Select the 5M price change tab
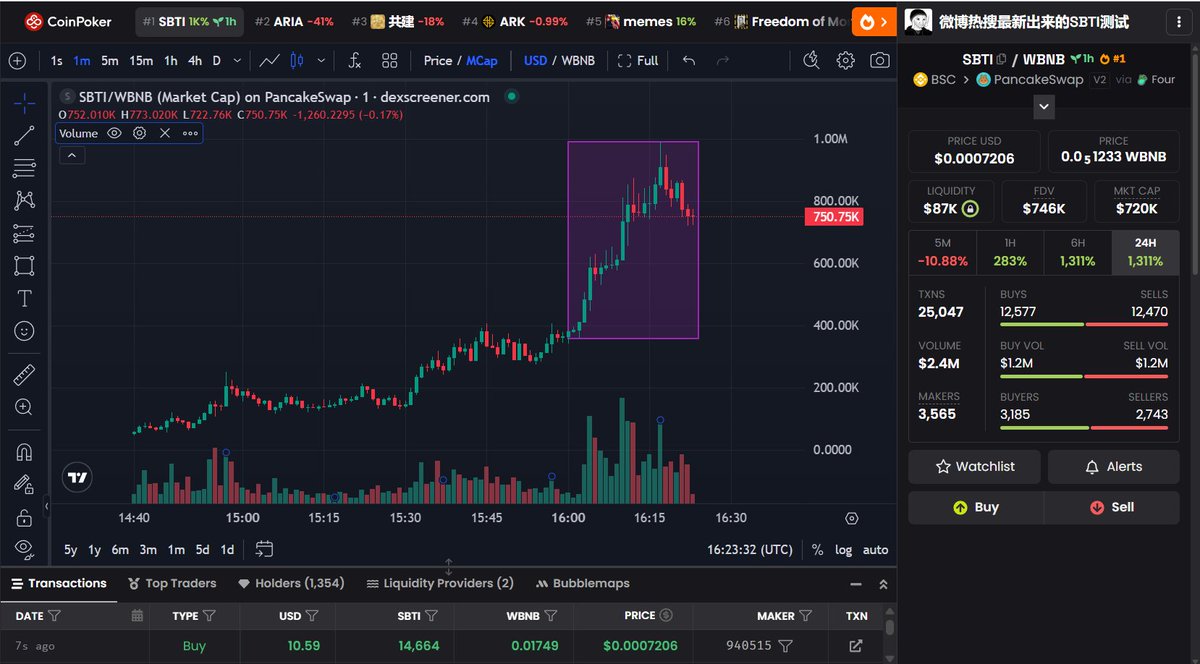Image resolution: width=1200 pixels, height=664 pixels. [x=942, y=253]
